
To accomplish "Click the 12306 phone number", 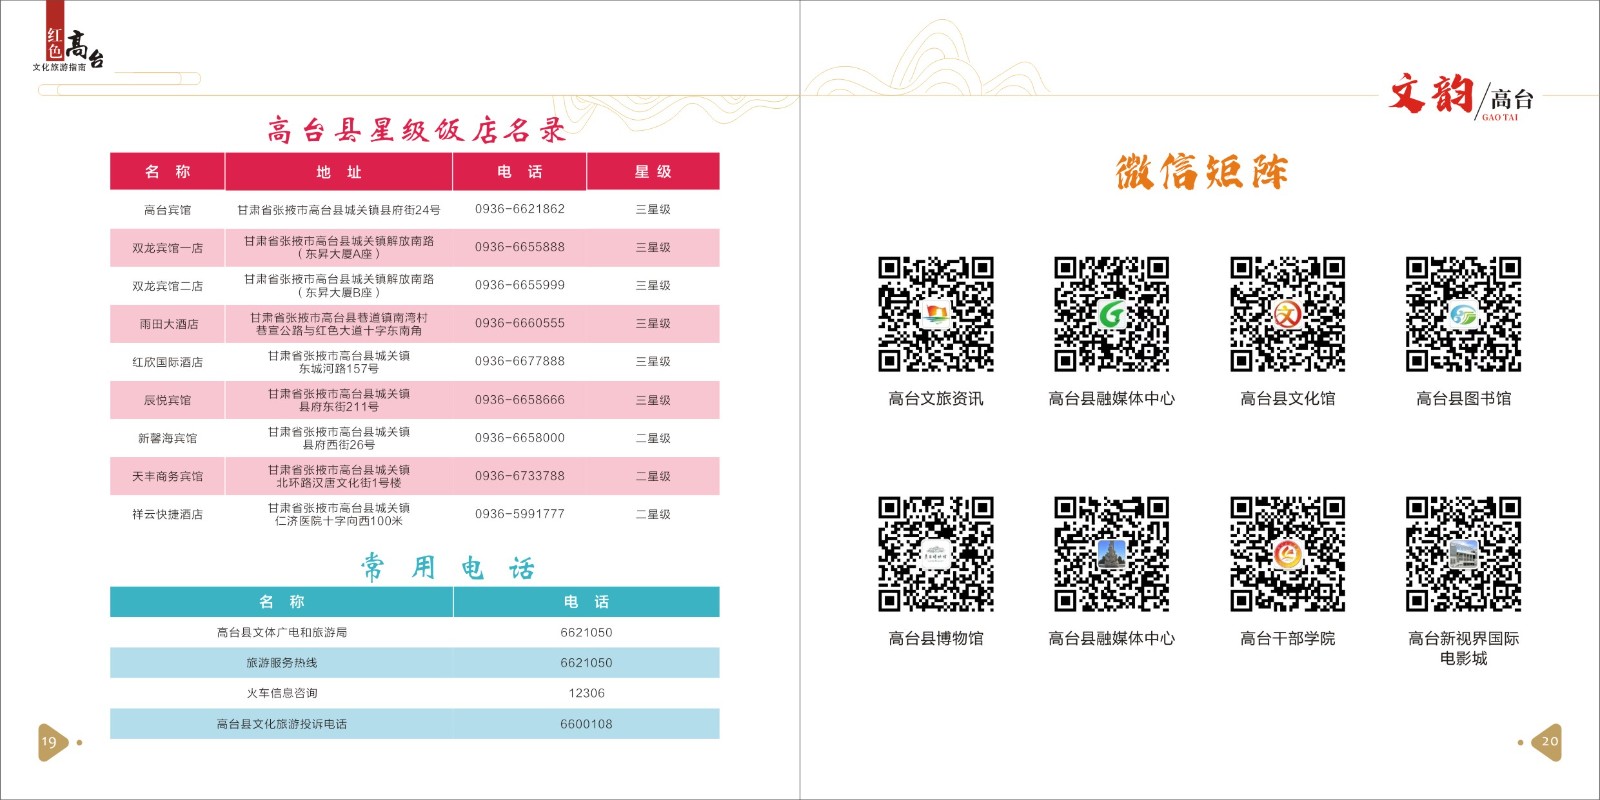I will pos(587,693).
